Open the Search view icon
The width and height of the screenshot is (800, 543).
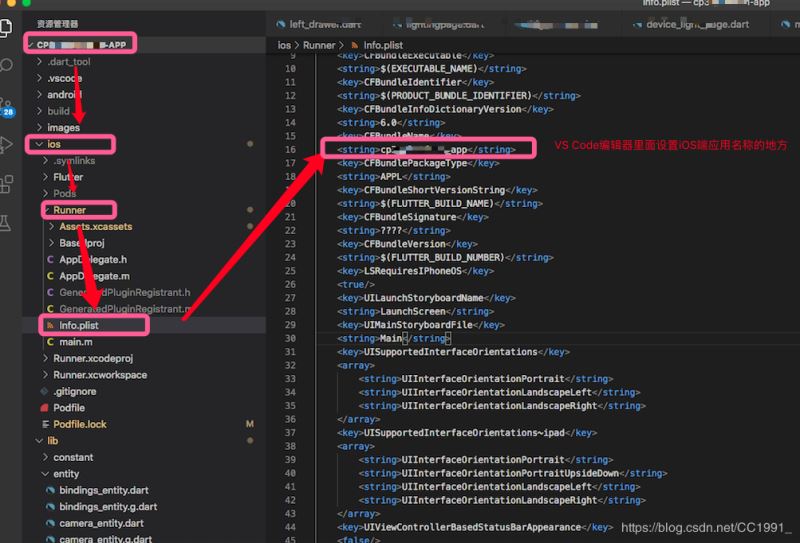click(x=9, y=65)
